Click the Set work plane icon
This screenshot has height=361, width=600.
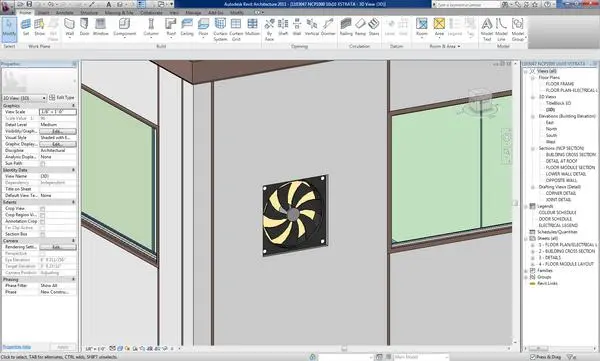(26, 28)
